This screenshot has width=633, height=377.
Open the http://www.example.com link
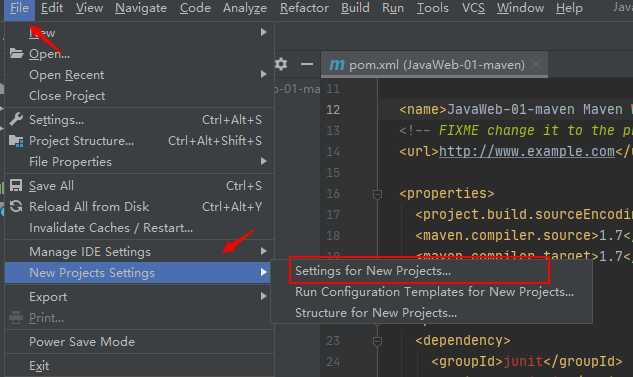(x=527, y=151)
